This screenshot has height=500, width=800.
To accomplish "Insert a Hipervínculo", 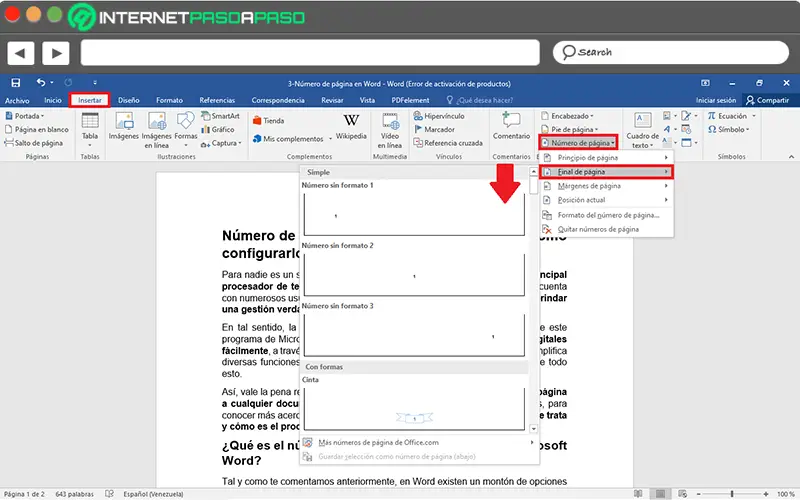I will [x=439, y=116].
